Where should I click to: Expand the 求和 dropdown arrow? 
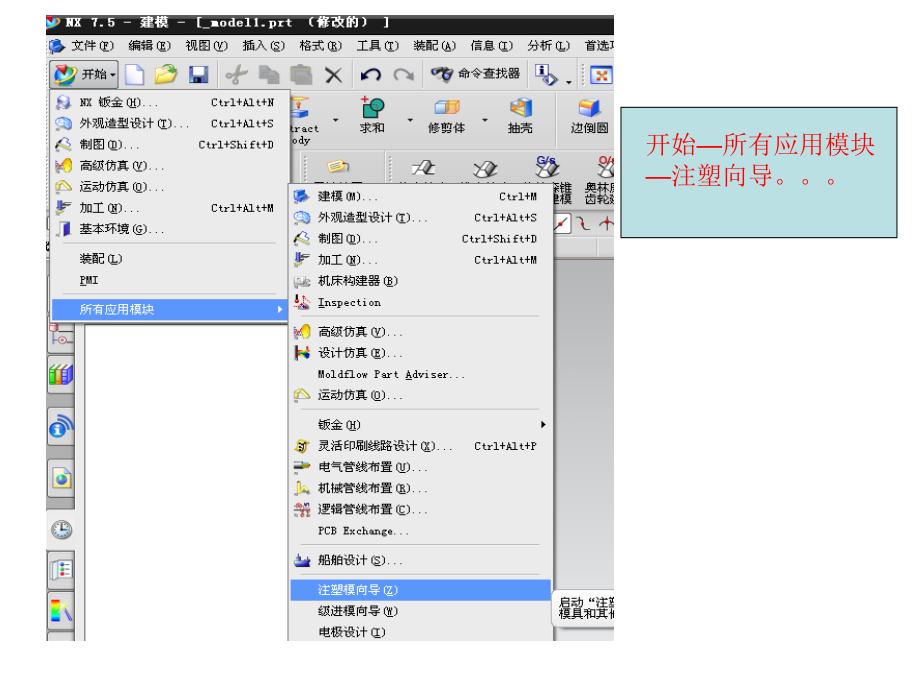410,120
